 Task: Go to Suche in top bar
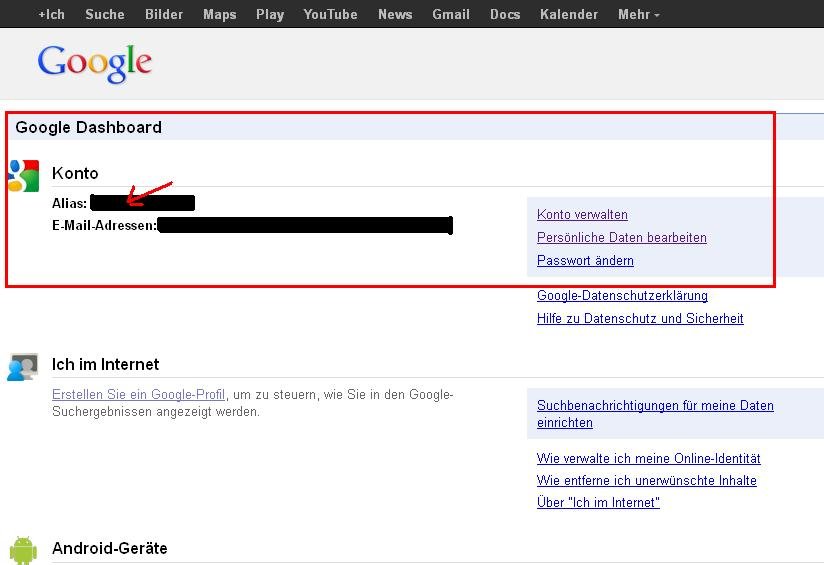(105, 14)
